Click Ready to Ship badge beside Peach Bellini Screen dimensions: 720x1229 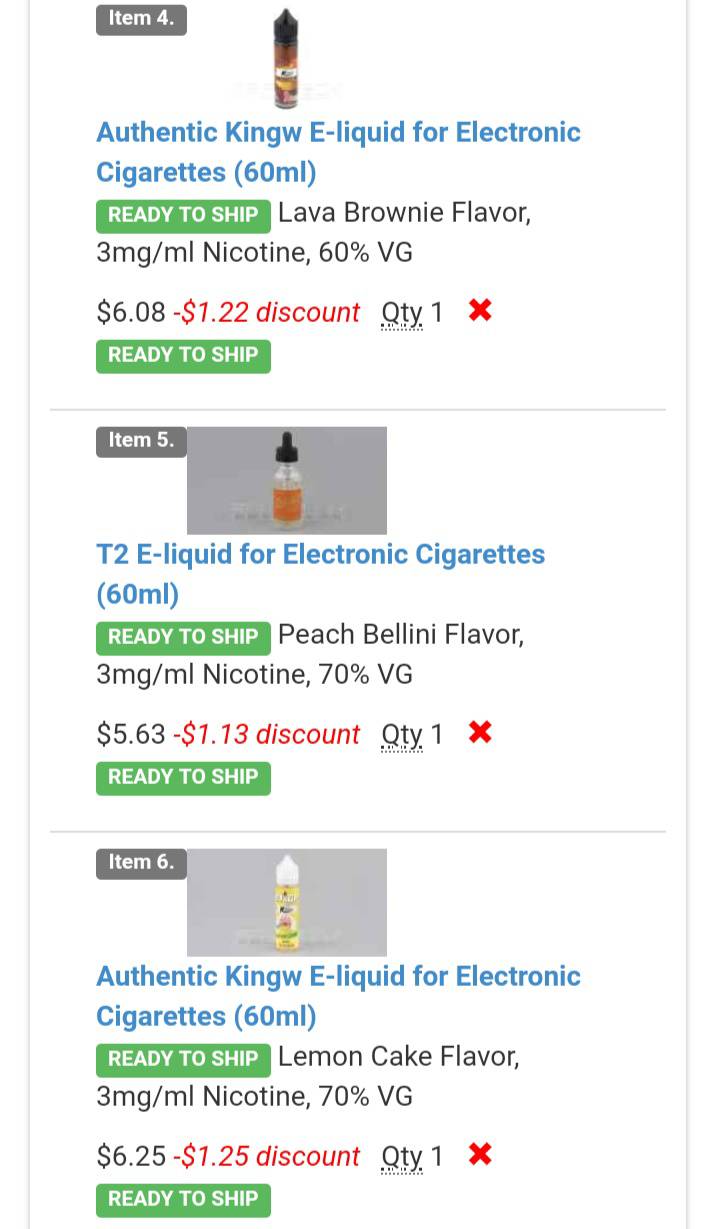pos(183,637)
